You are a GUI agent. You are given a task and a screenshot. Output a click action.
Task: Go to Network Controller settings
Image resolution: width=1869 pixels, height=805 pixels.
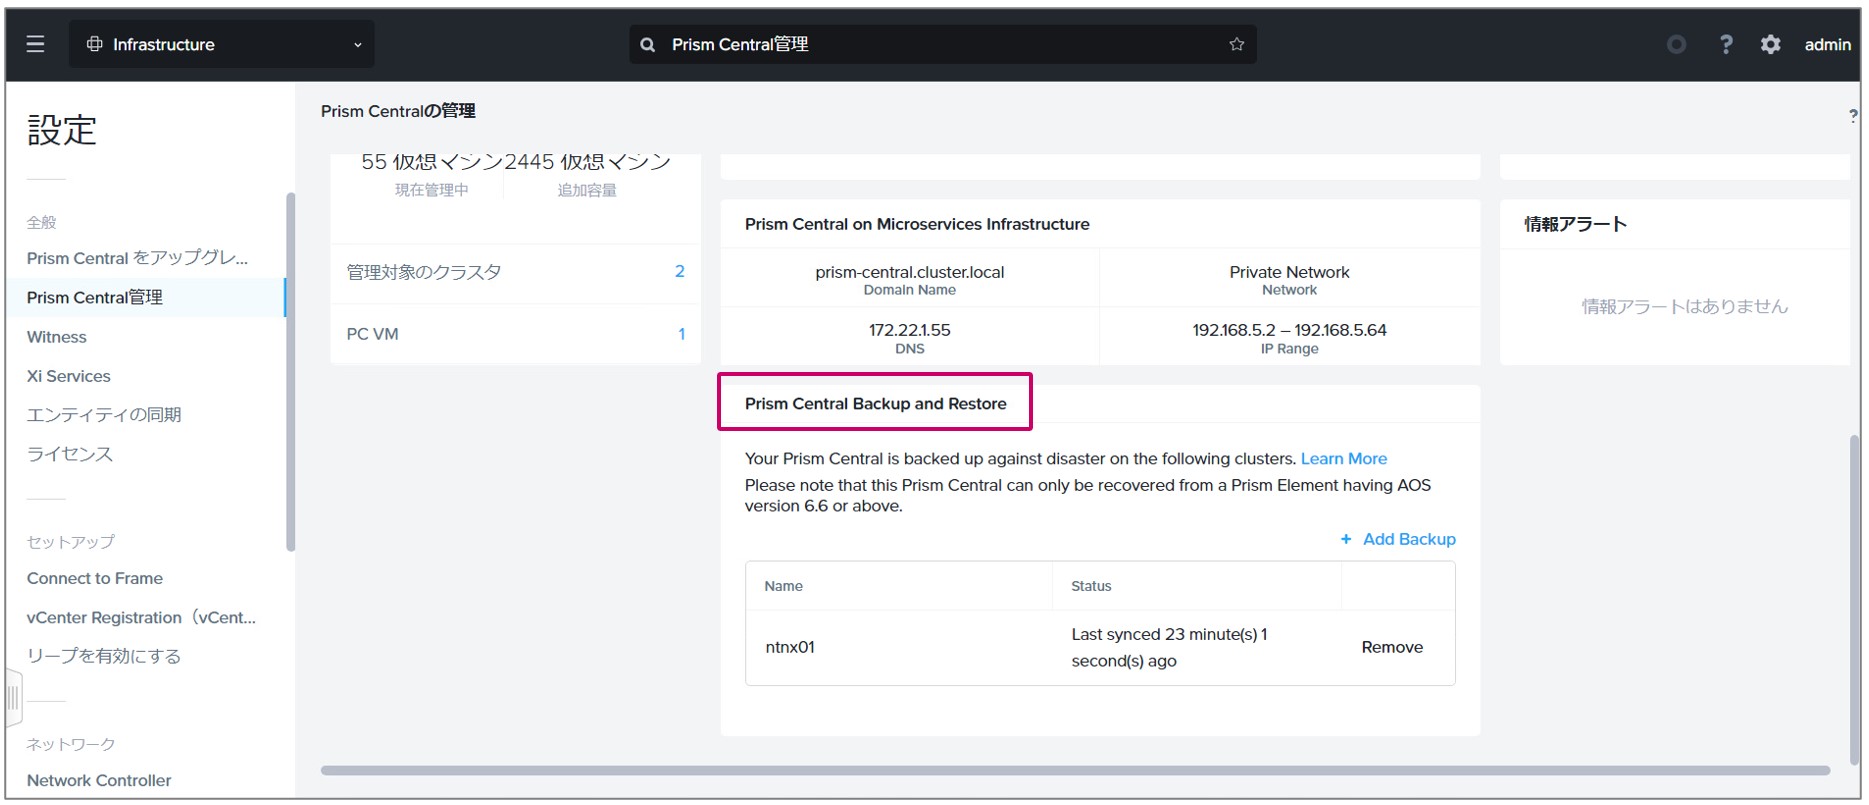tap(99, 780)
